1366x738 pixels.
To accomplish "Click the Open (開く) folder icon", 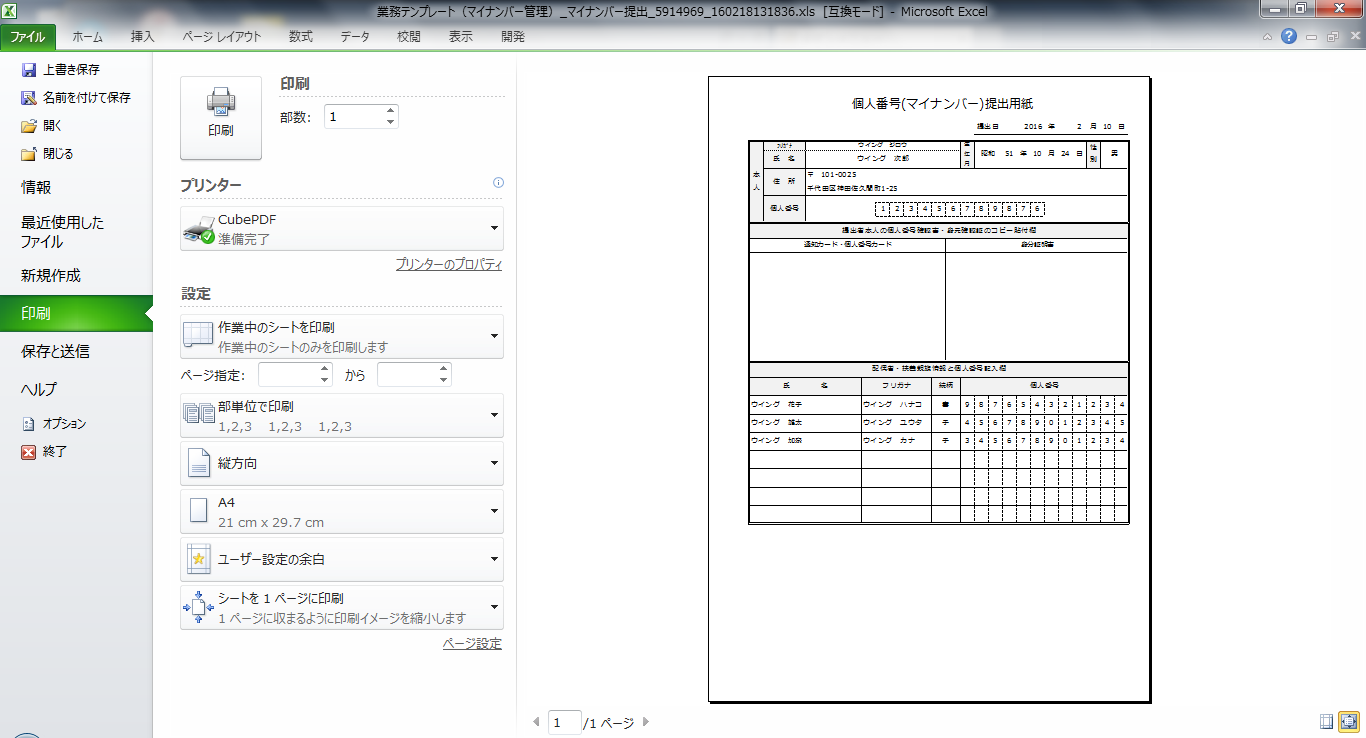I will (29, 126).
